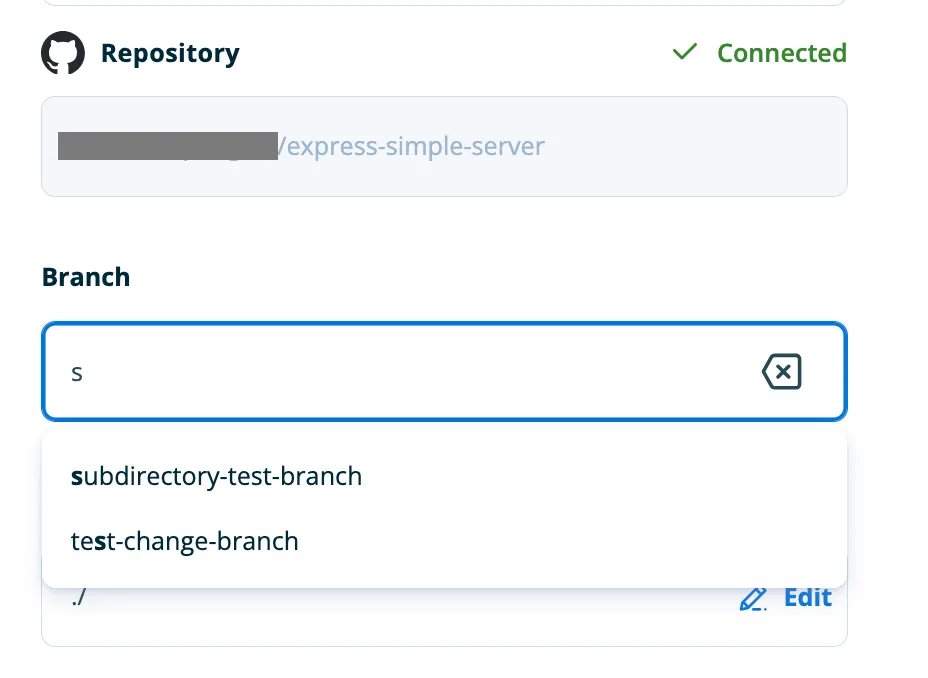Screen dimensions: 928x678
Task: Click the Connected status label
Action: coord(782,52)
